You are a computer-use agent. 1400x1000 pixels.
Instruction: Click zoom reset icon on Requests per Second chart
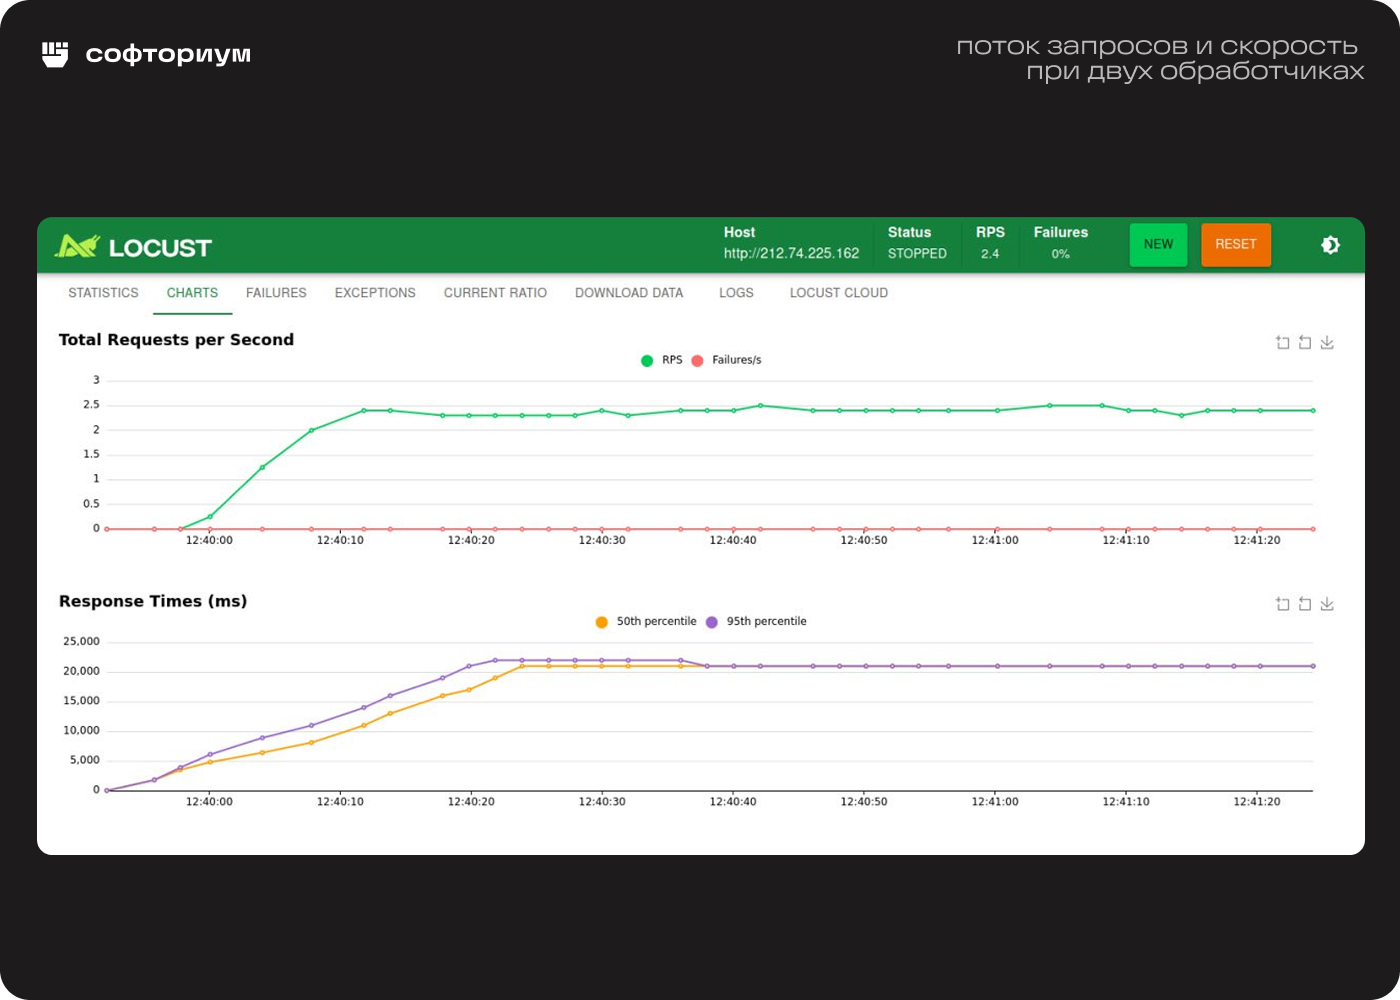(x=1305, y=343)
